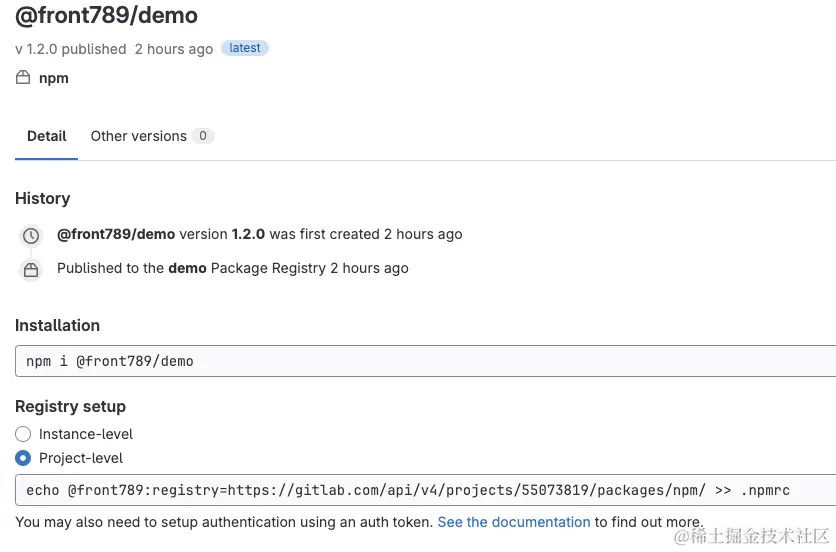The width and height of the screenshot is (836, 552).
Task: Click the @front789/demo page title
Action: (x=106, y=16)
